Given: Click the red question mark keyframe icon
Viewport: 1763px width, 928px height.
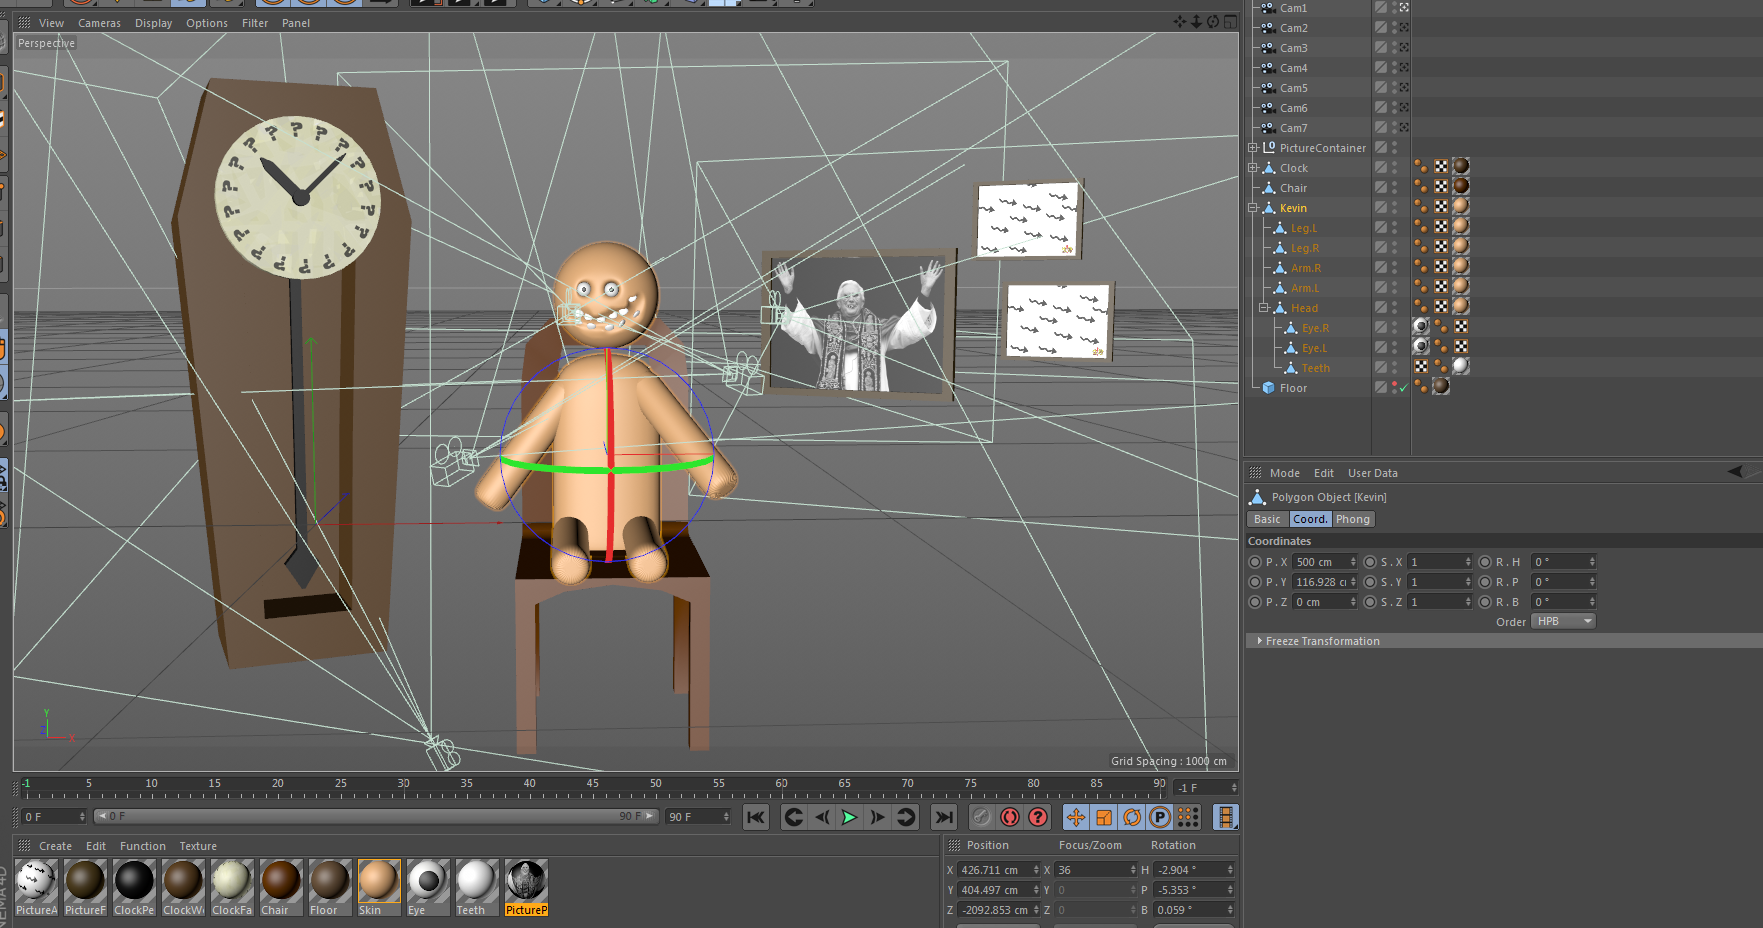Looking at the screenshot, I should pyautogui.click(x=1038, y=817).
